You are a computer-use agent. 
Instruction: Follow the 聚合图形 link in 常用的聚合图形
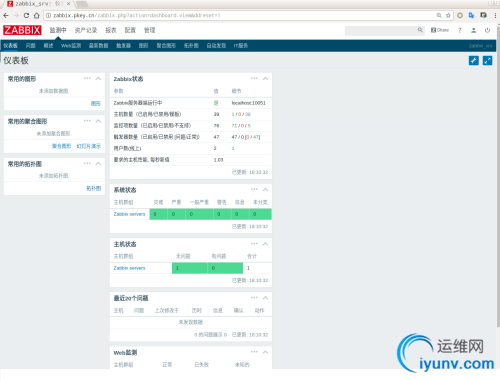click(x=62, y=146)
